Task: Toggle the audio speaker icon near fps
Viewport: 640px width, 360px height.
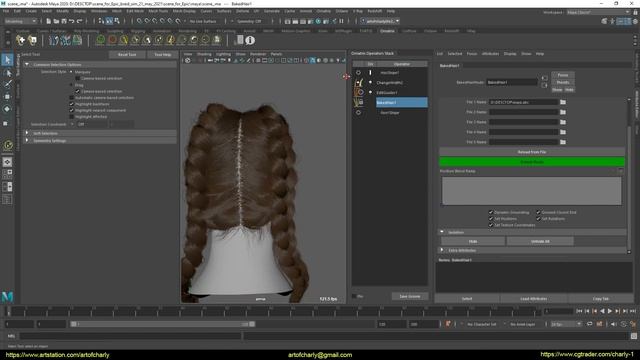Action: click(x=613, y=324)
